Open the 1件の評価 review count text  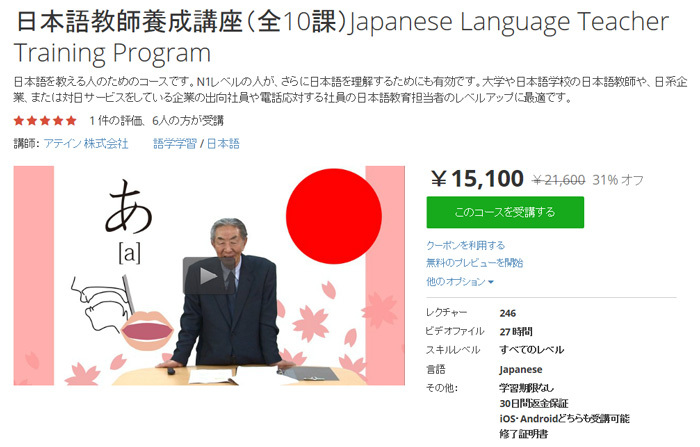click(116, 121)
